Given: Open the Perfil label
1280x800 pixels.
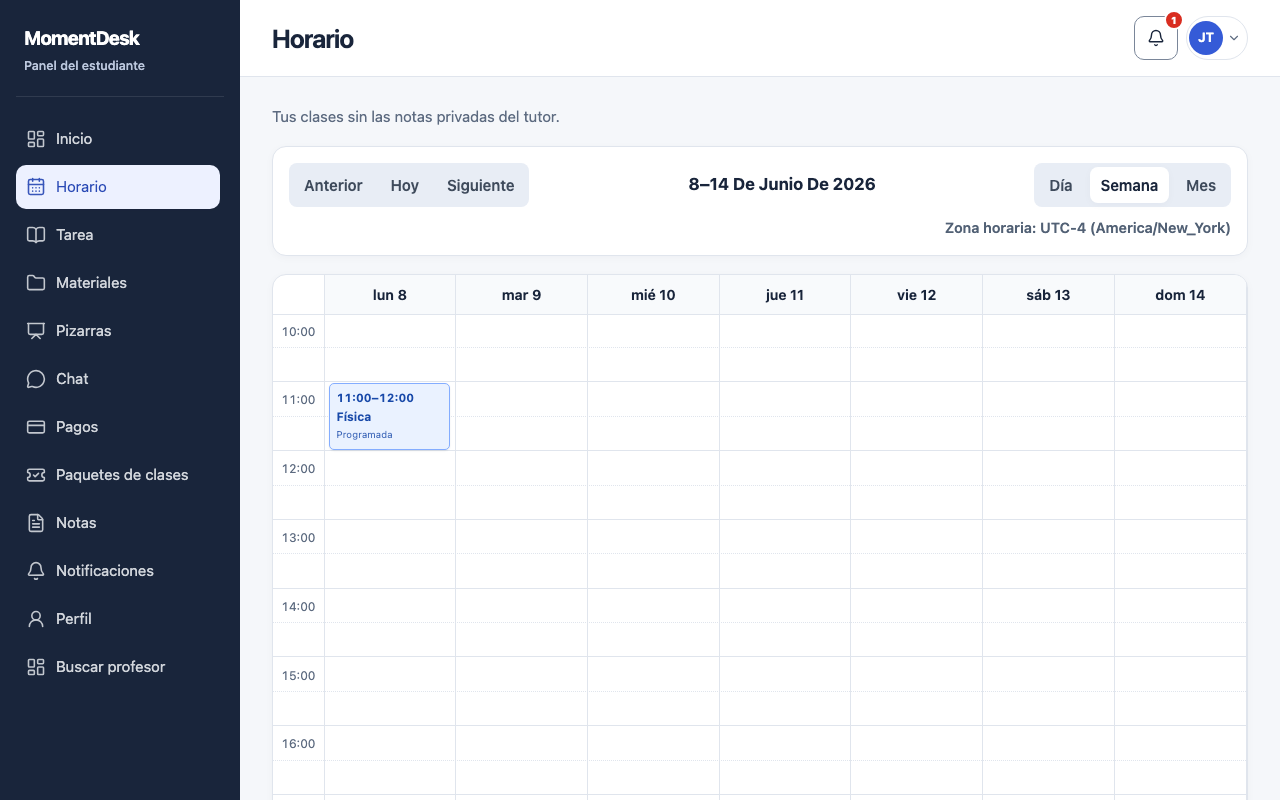Looking at the screenshot, I should (74, 619).
